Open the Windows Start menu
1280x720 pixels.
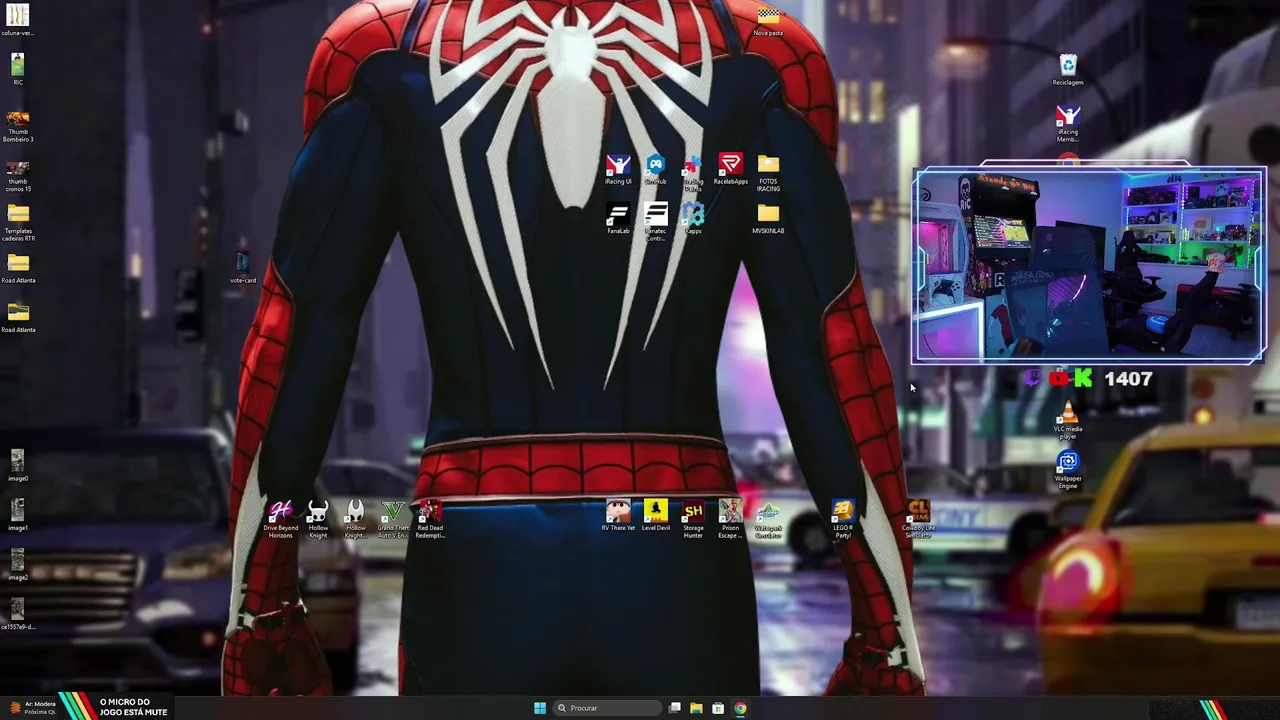pyautogui.click(x=540, y=708)
